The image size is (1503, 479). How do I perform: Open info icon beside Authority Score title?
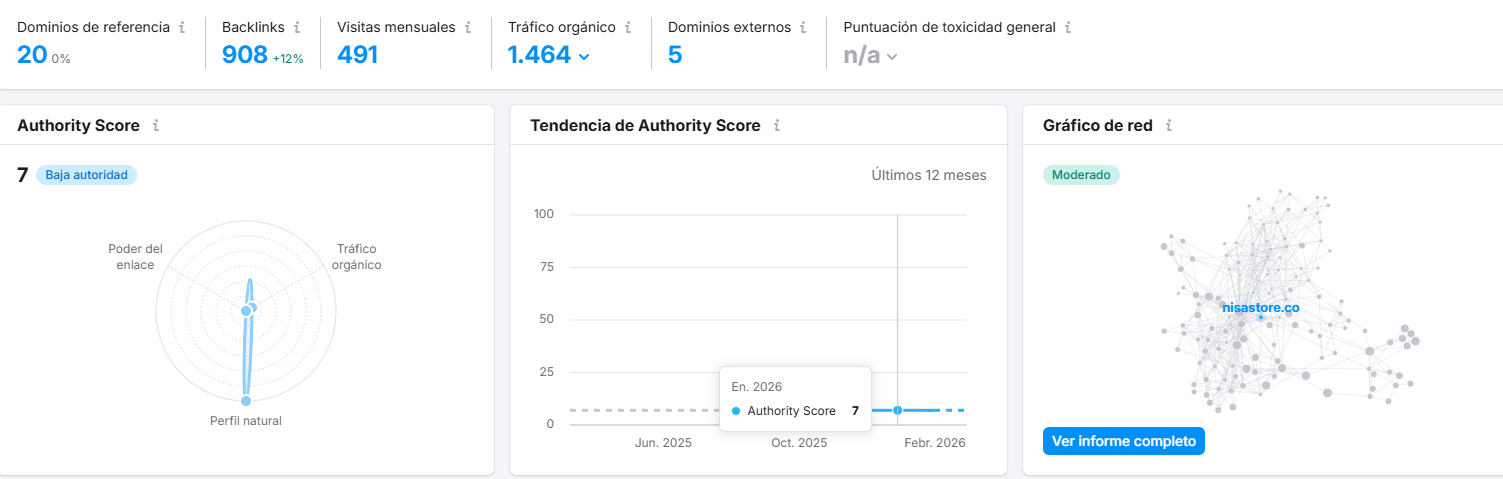pos(156,126)
